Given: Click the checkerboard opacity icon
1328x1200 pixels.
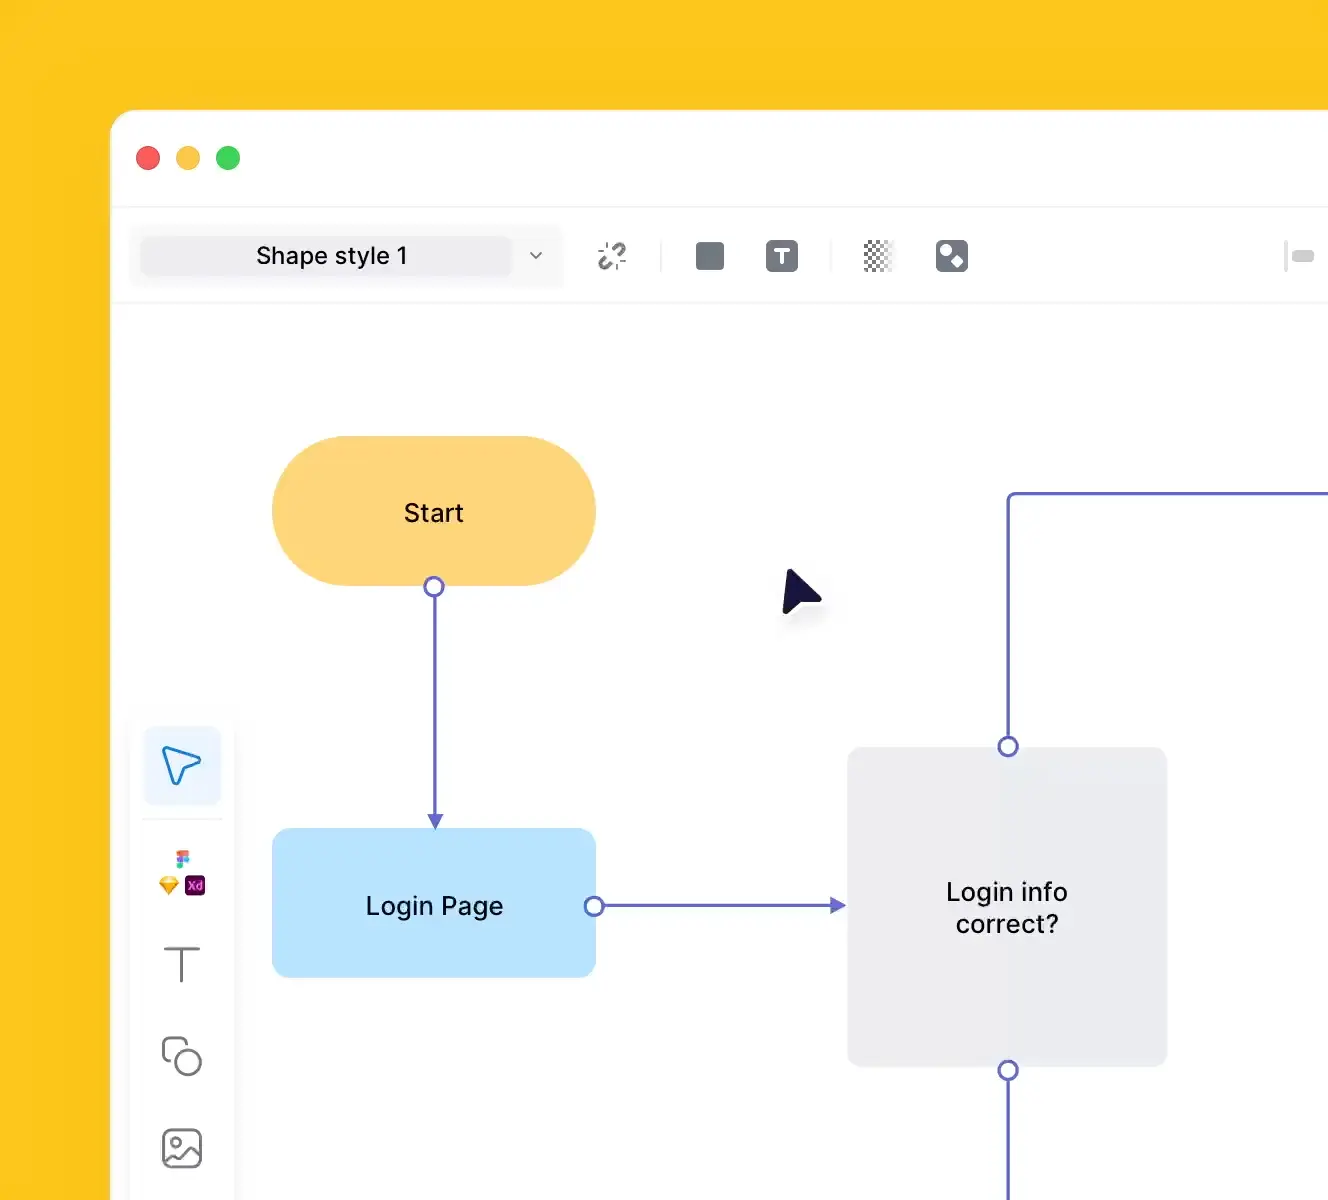Looking at the screenshot, I should tap(877, 256).
